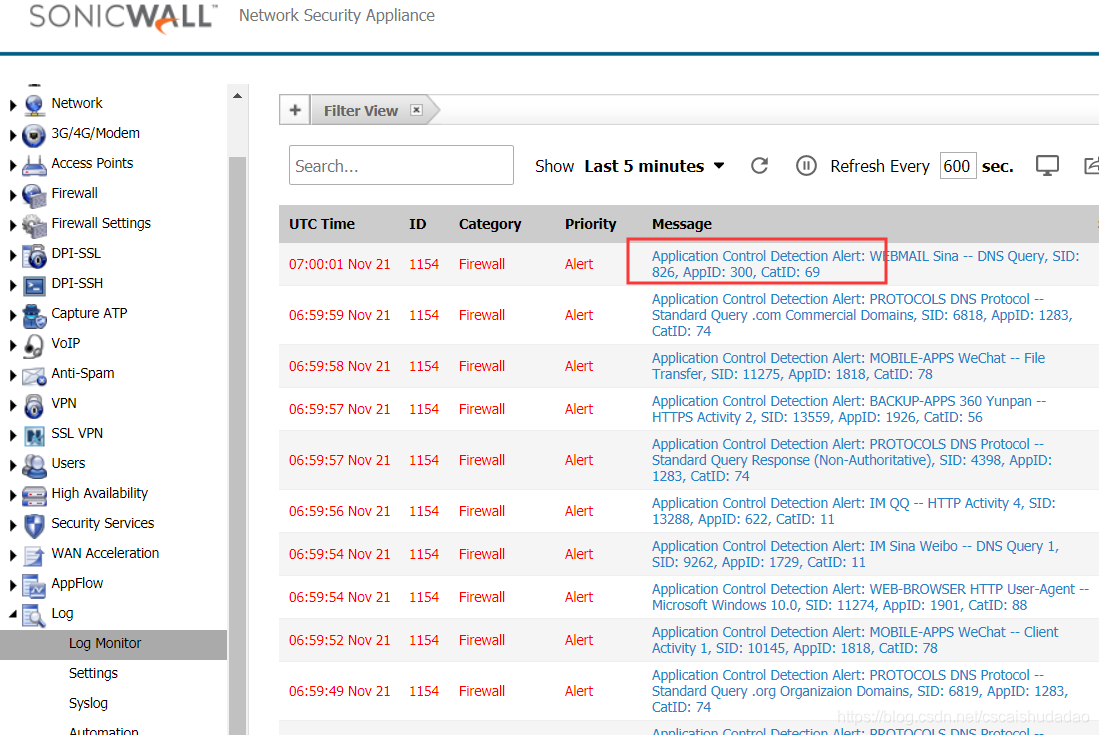The height and width of the screenshot is (735, 1099).
Task: Open the Last 5 minutes dropdown
Action: pyautogui.click(x=654, y=166)
